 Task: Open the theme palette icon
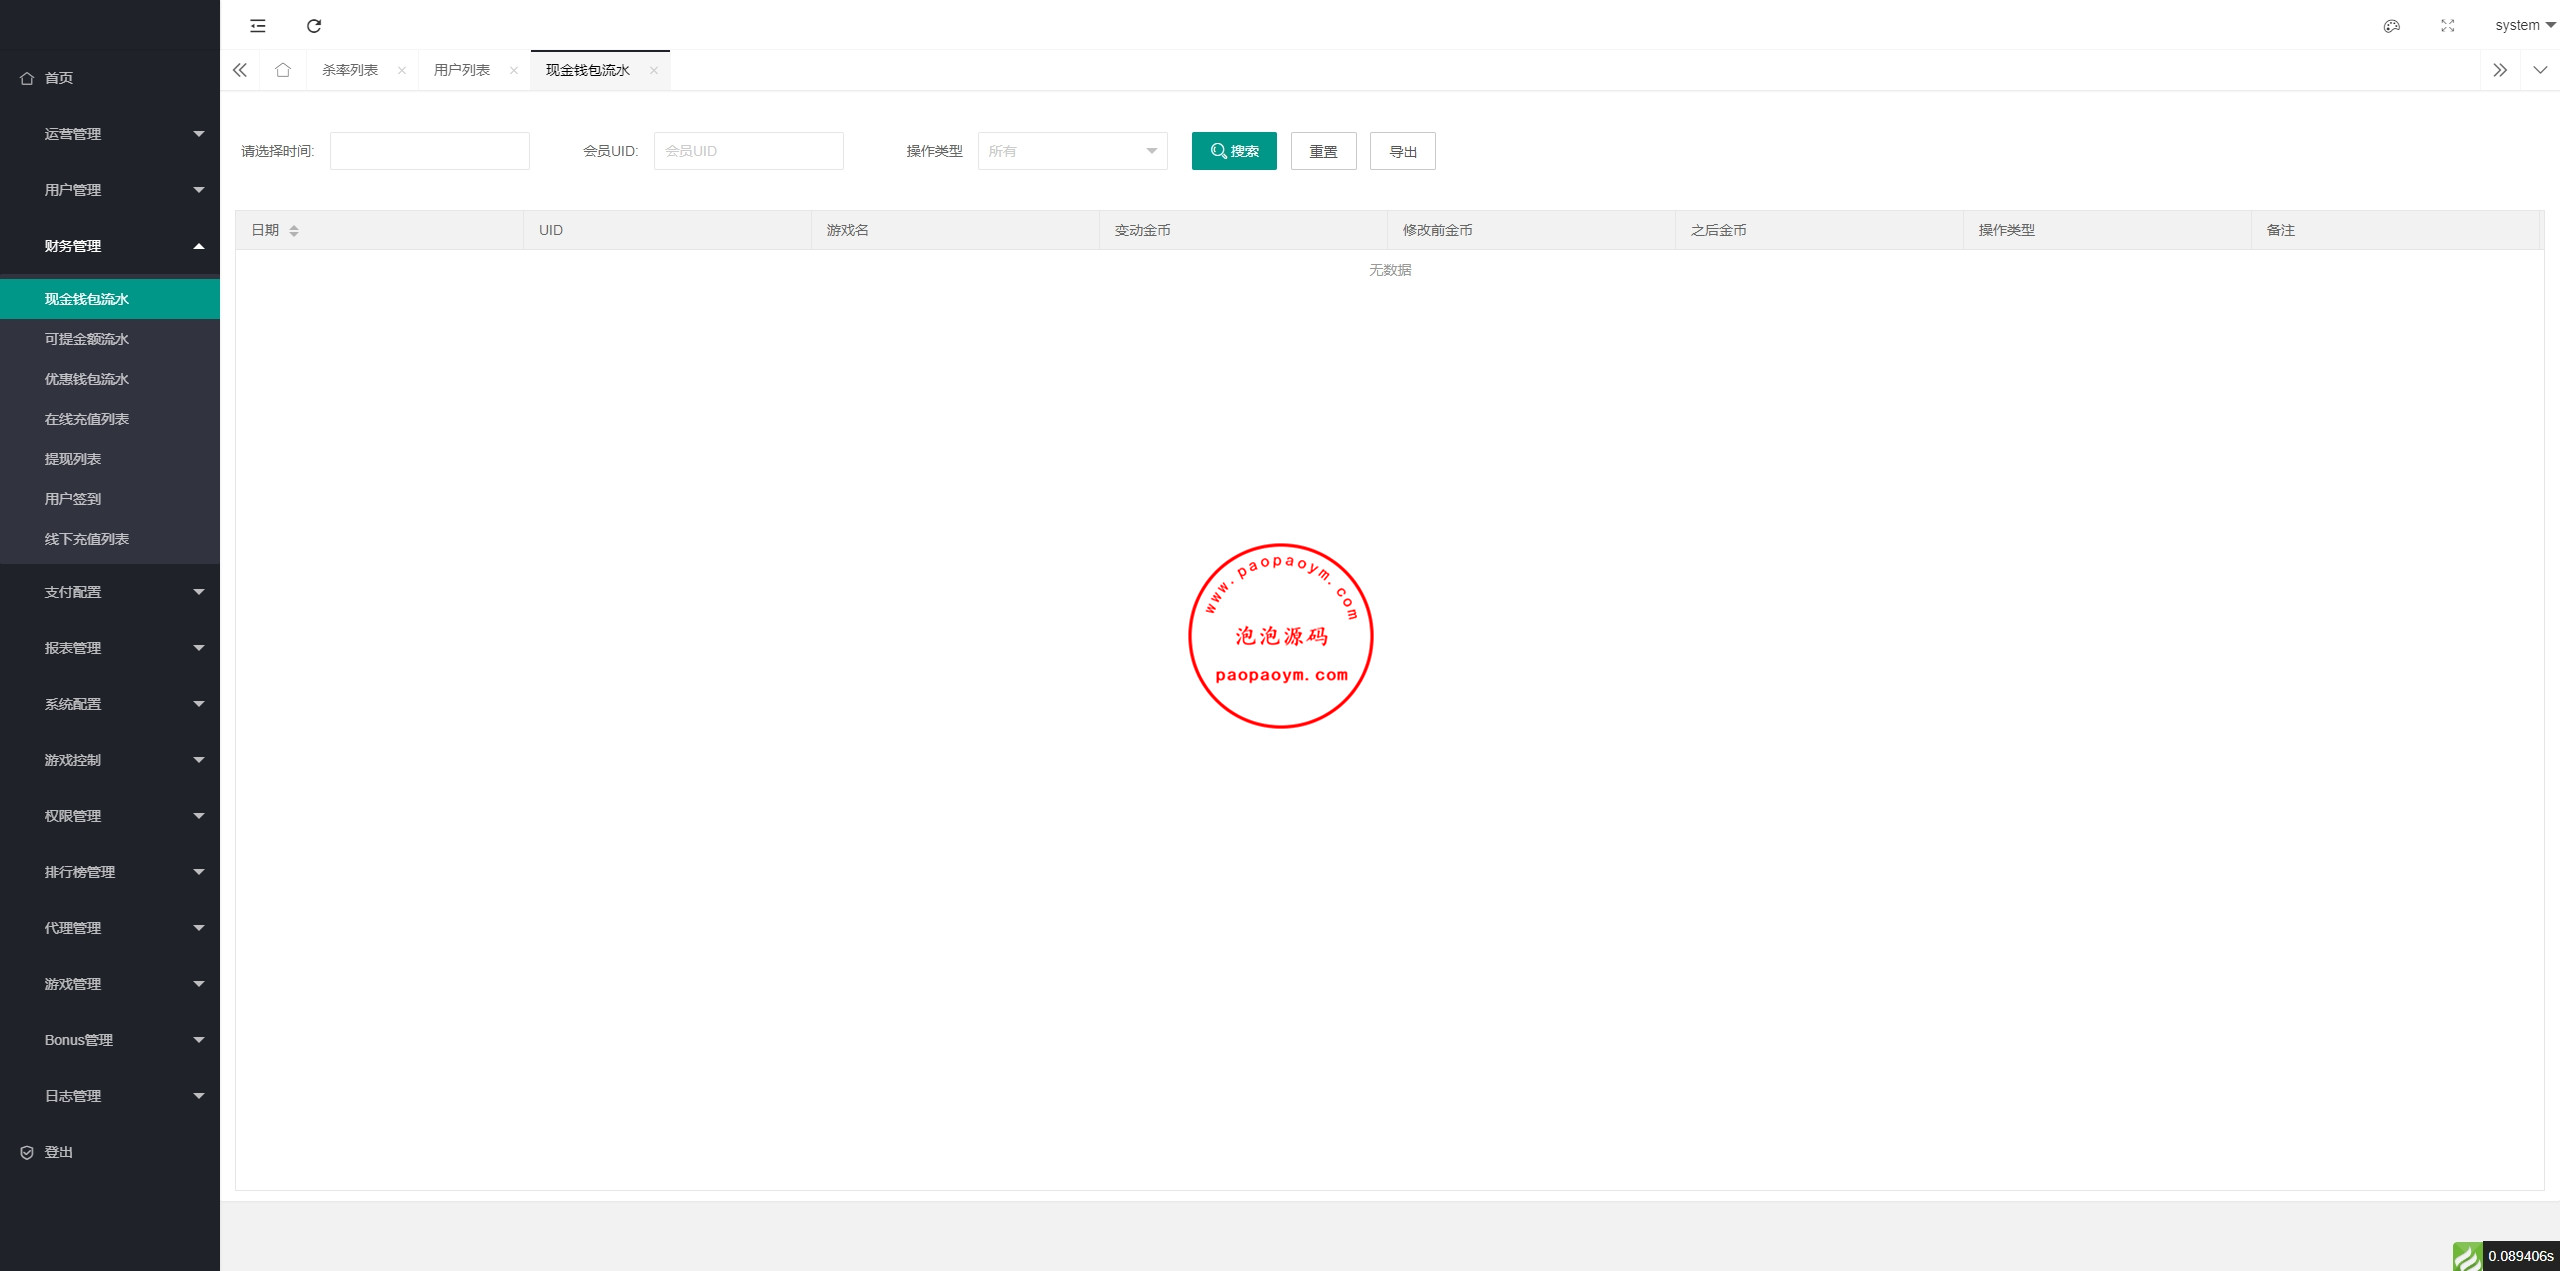point(2391,26)
